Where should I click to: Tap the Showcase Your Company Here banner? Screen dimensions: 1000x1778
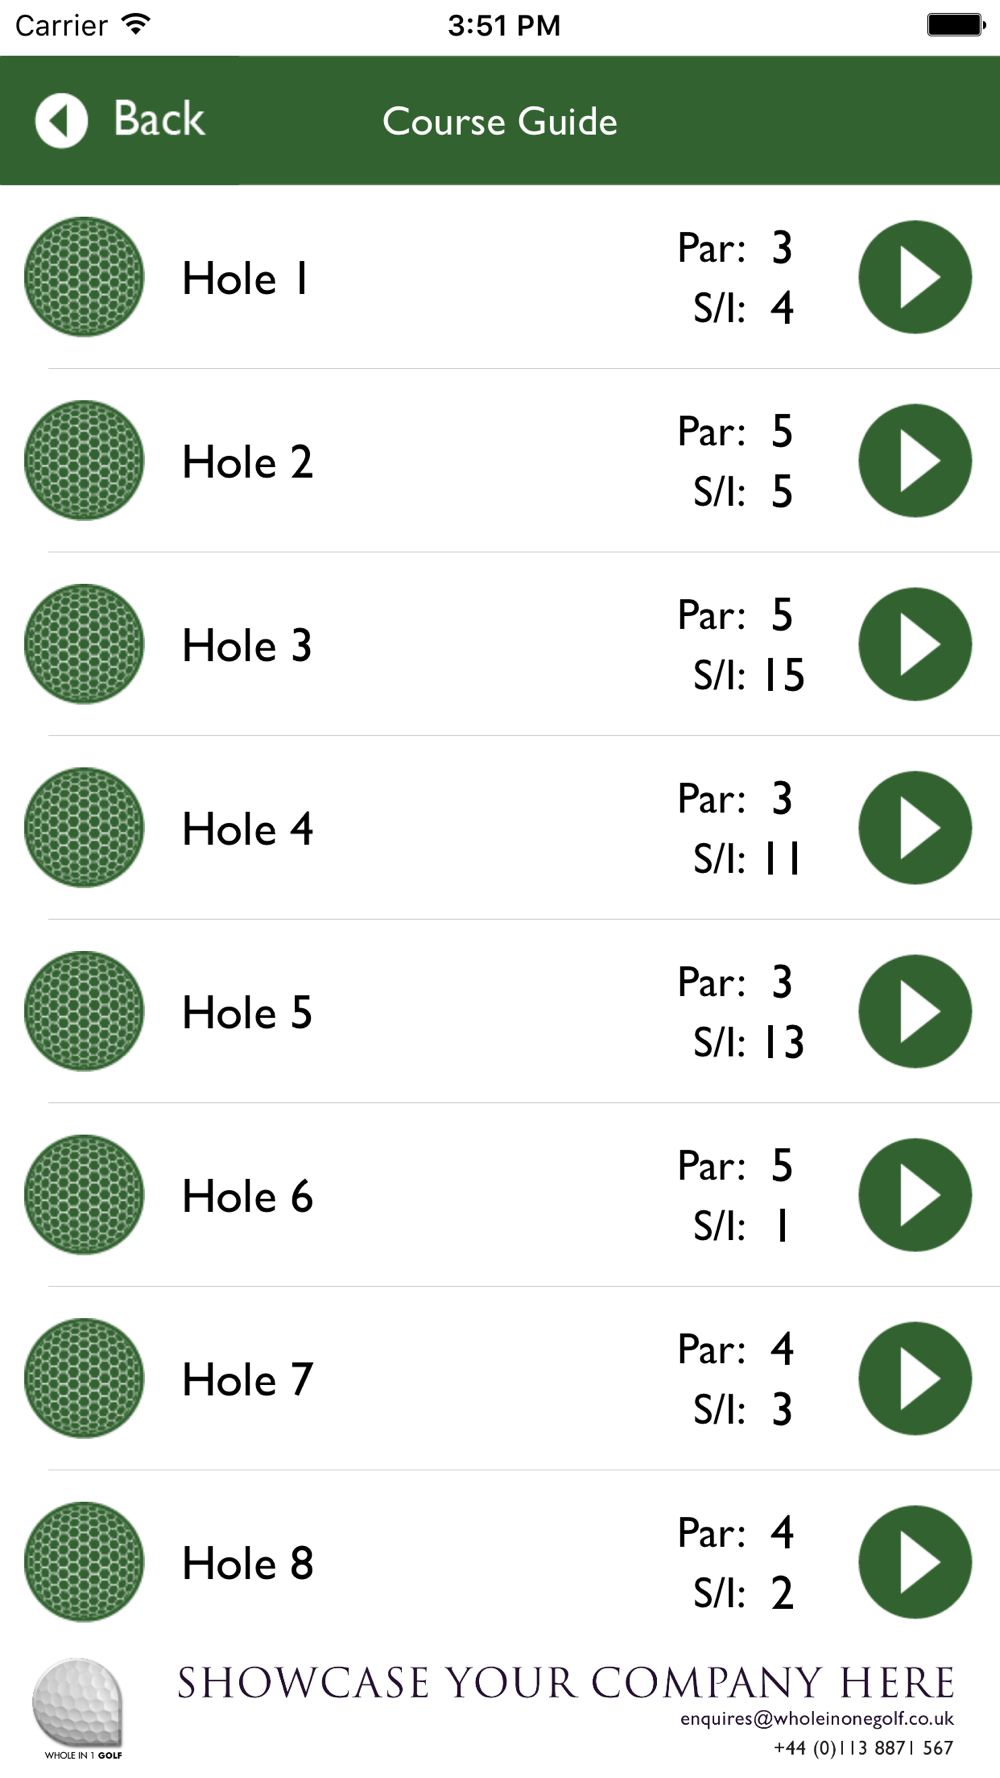tap(565, 1683)
